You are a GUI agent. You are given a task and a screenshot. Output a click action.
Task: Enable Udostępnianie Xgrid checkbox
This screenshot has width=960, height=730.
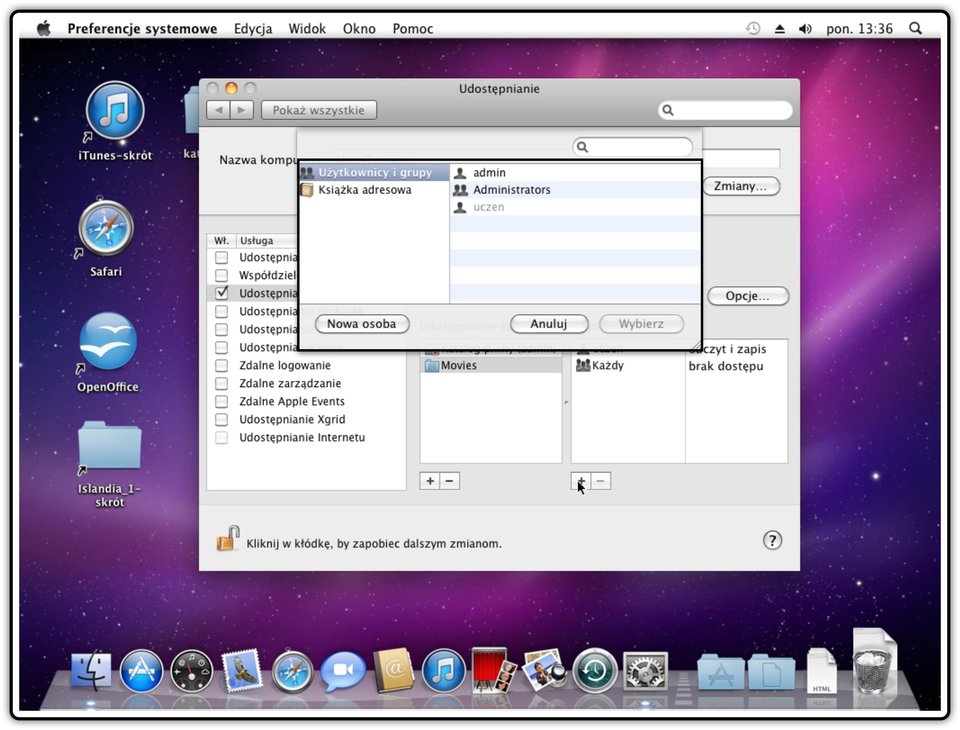click(x=221, y=420)
